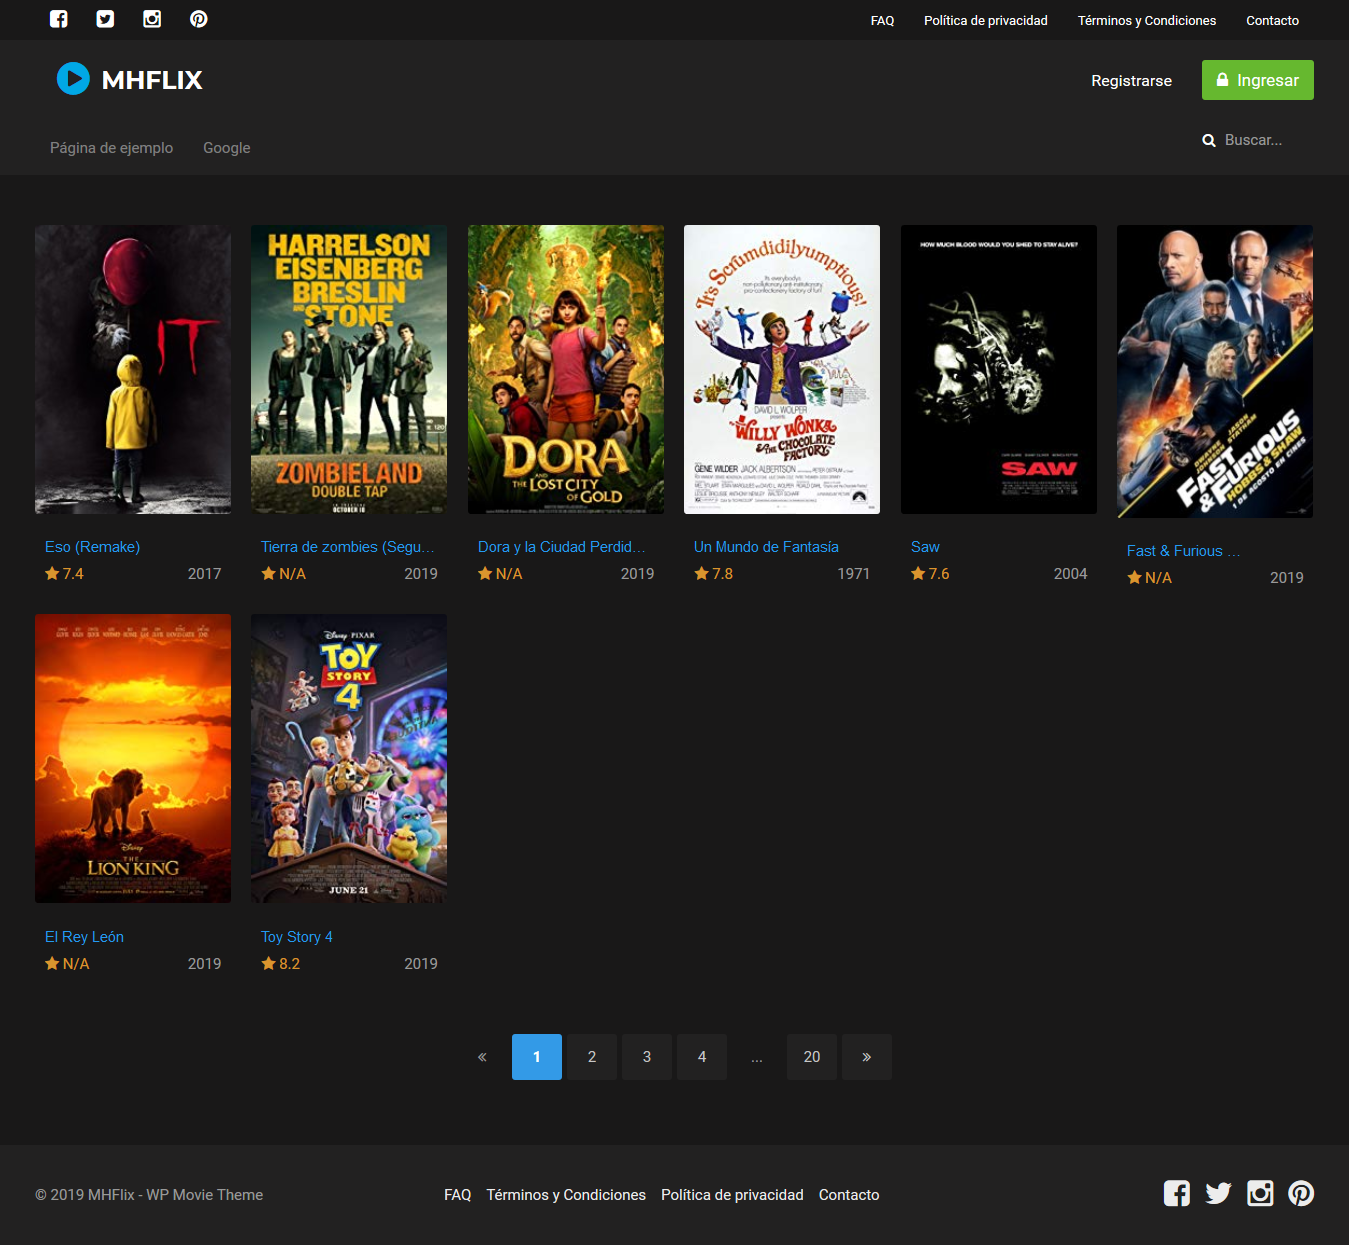Viewport: 1349px width, 1245px height.
Task: Go to previous page with « arrow
Action: [482, 1057]
